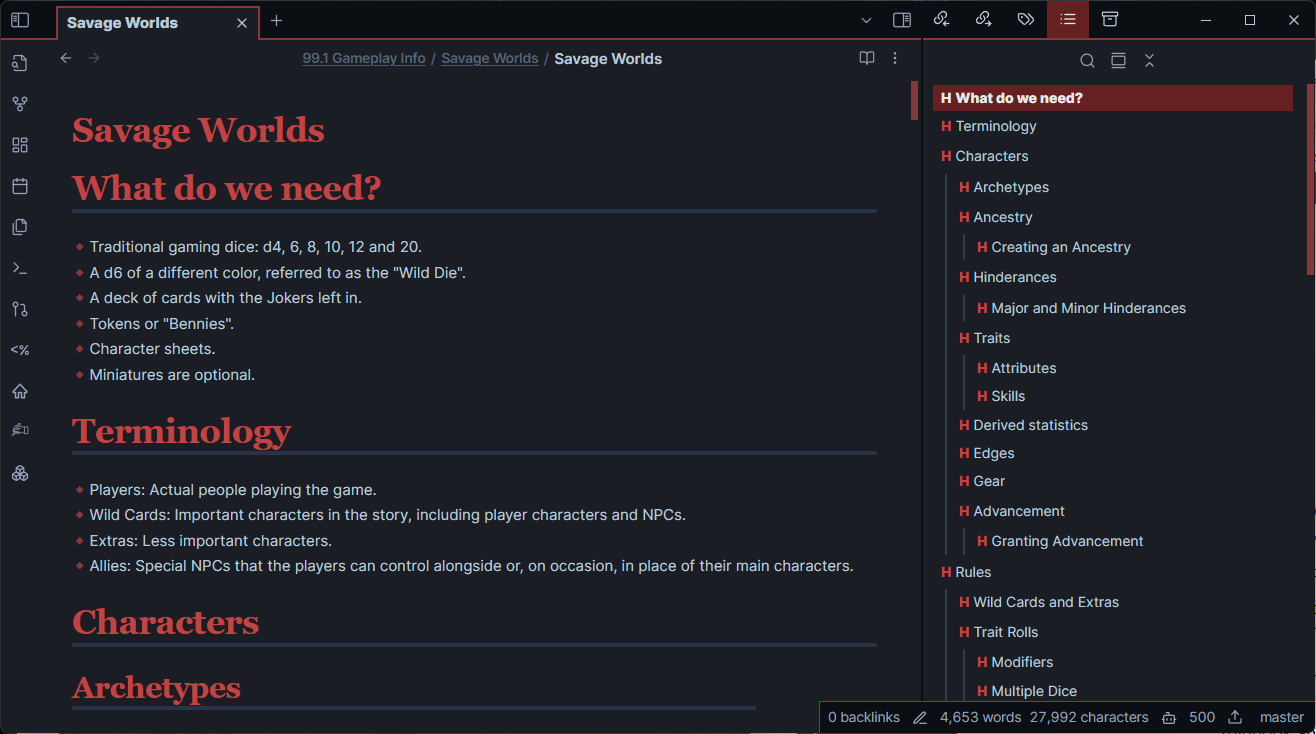Open the tags icon in right sidebar tabs

pyautogui.click(x=1025, y=20)
